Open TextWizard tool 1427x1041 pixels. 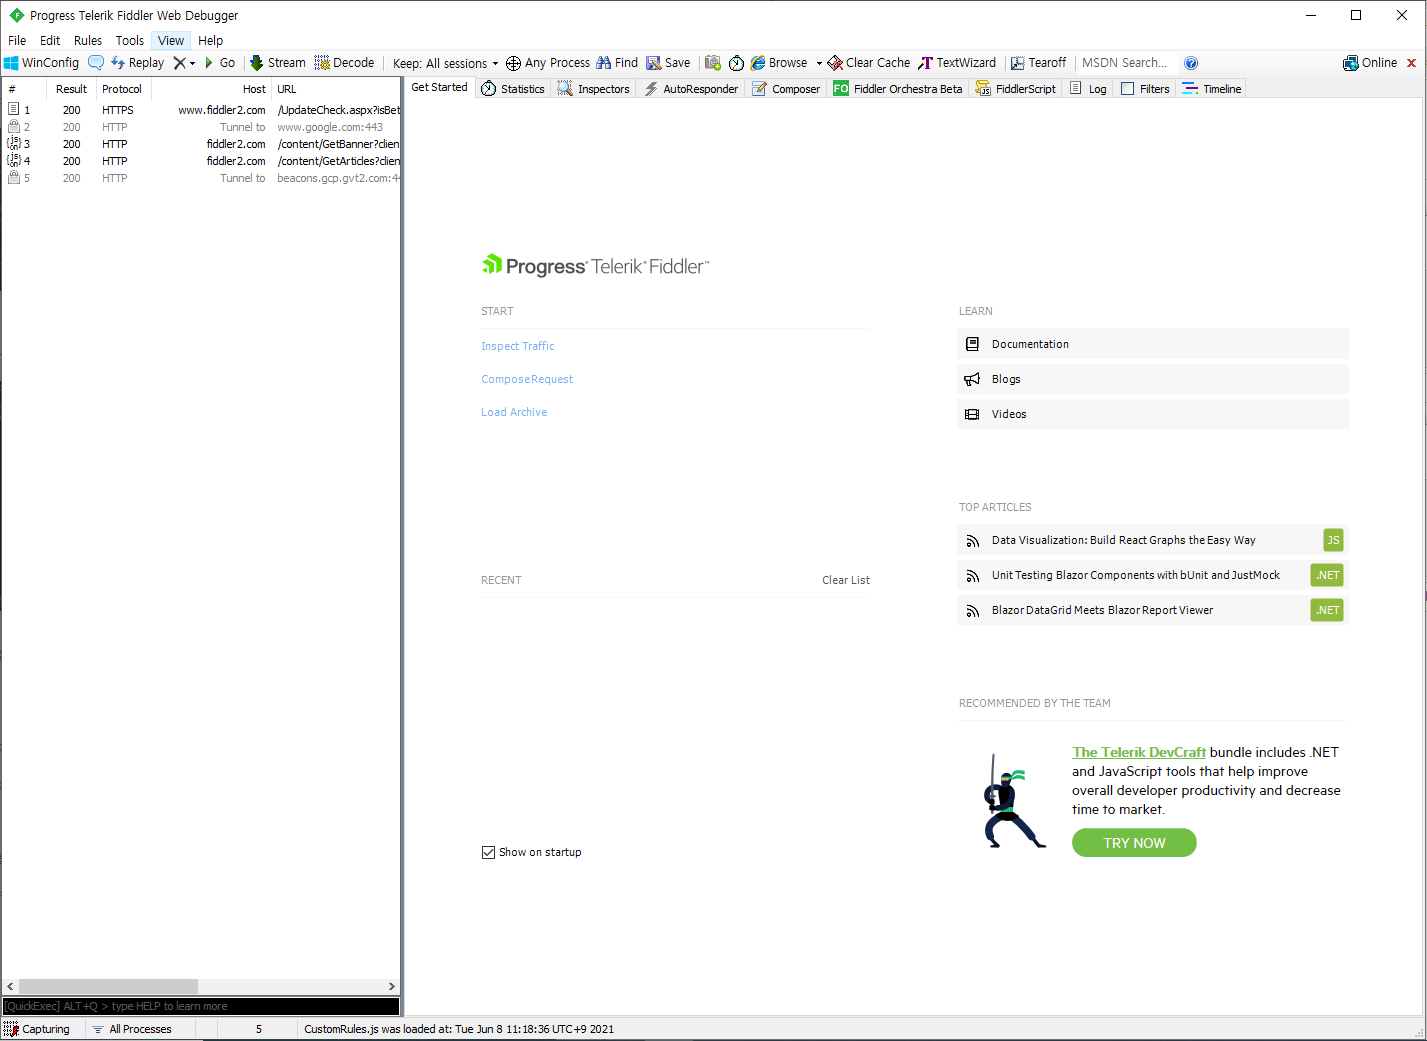[x=957, y=62]
